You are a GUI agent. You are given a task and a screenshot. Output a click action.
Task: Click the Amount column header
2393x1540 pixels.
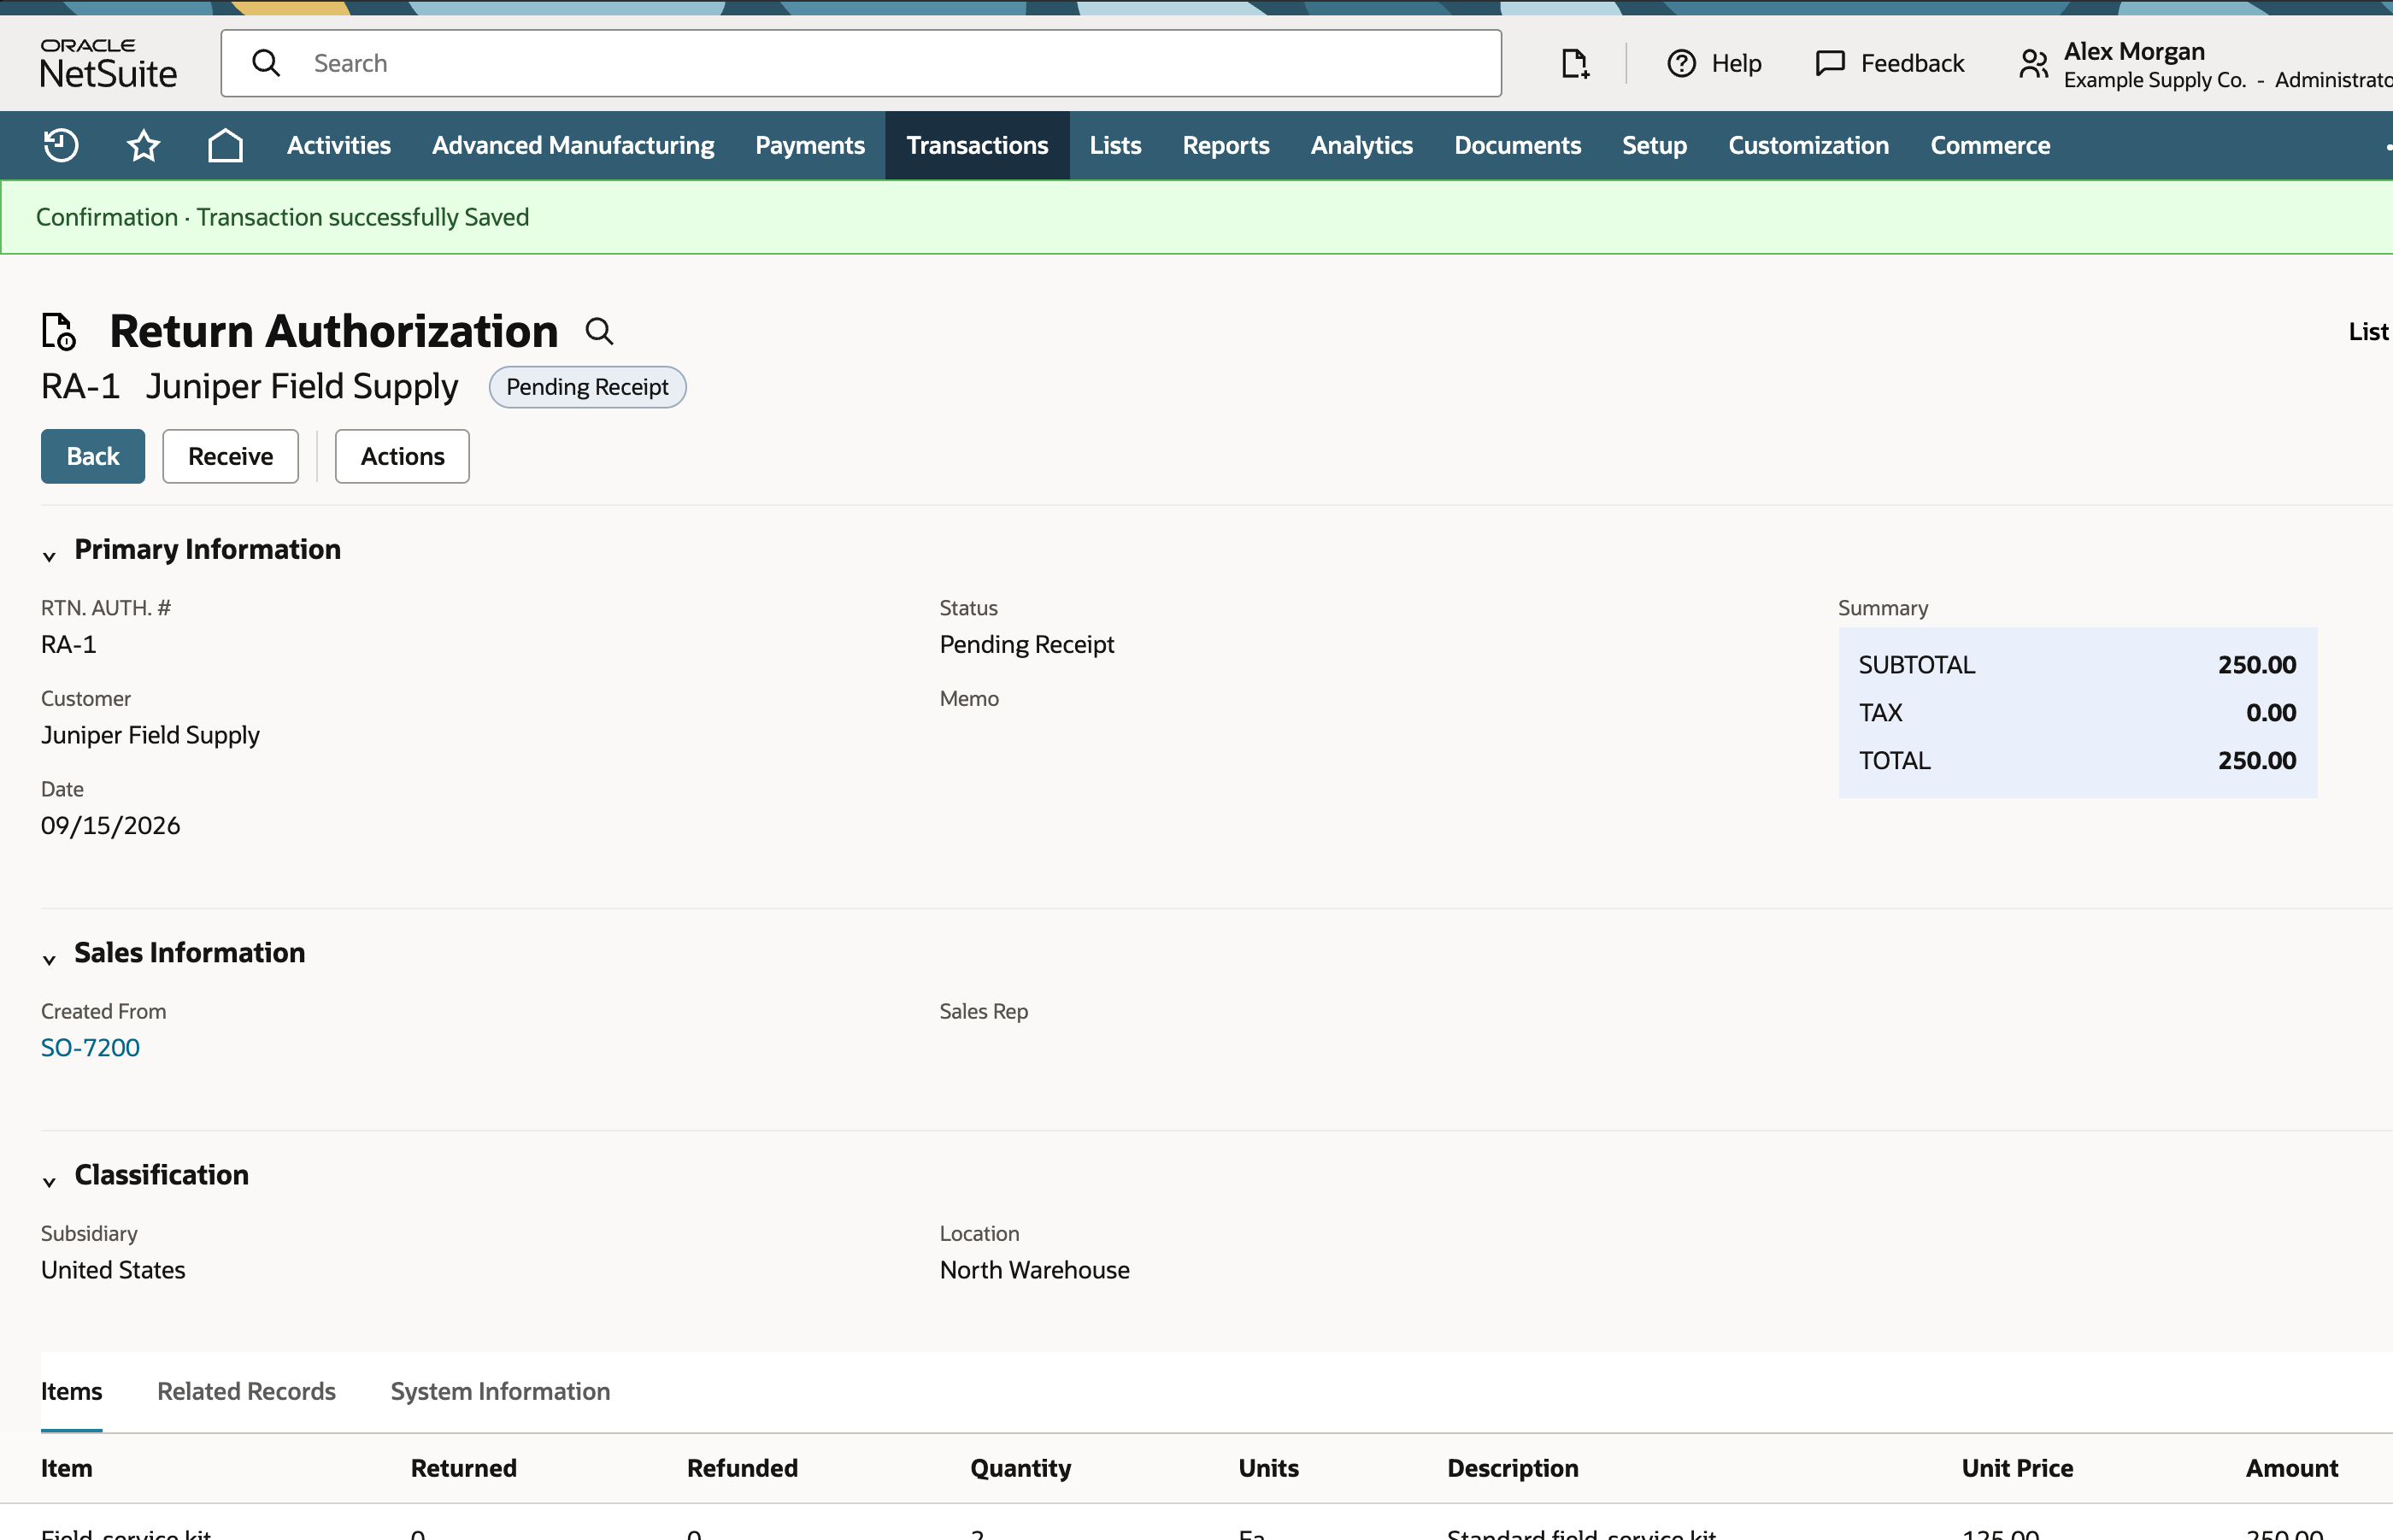click(2291, 1467)
